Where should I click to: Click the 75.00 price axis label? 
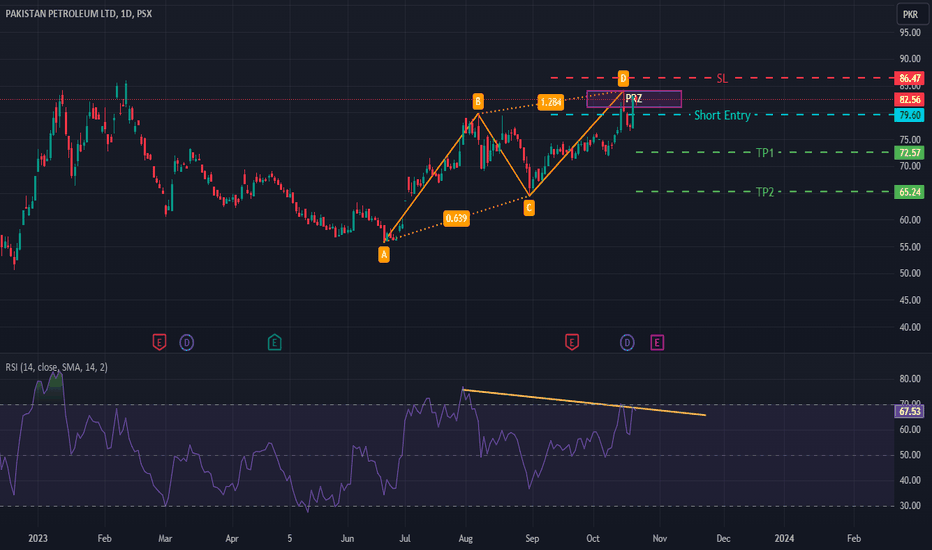pos(910,140)
